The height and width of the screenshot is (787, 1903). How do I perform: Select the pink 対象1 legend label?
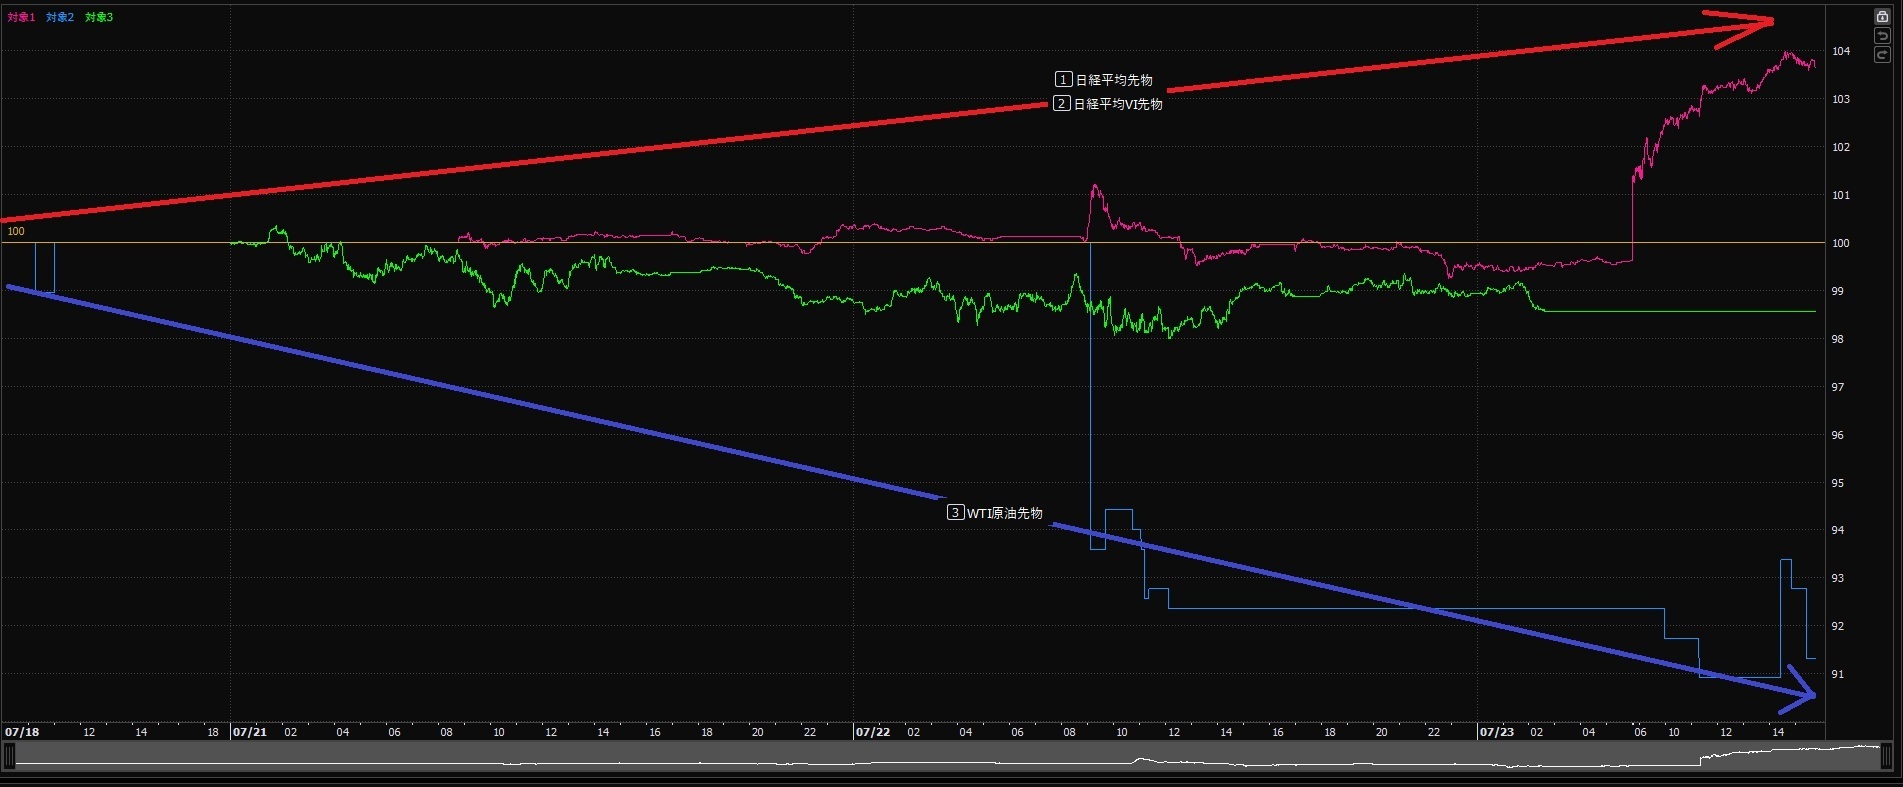[21, 17]
